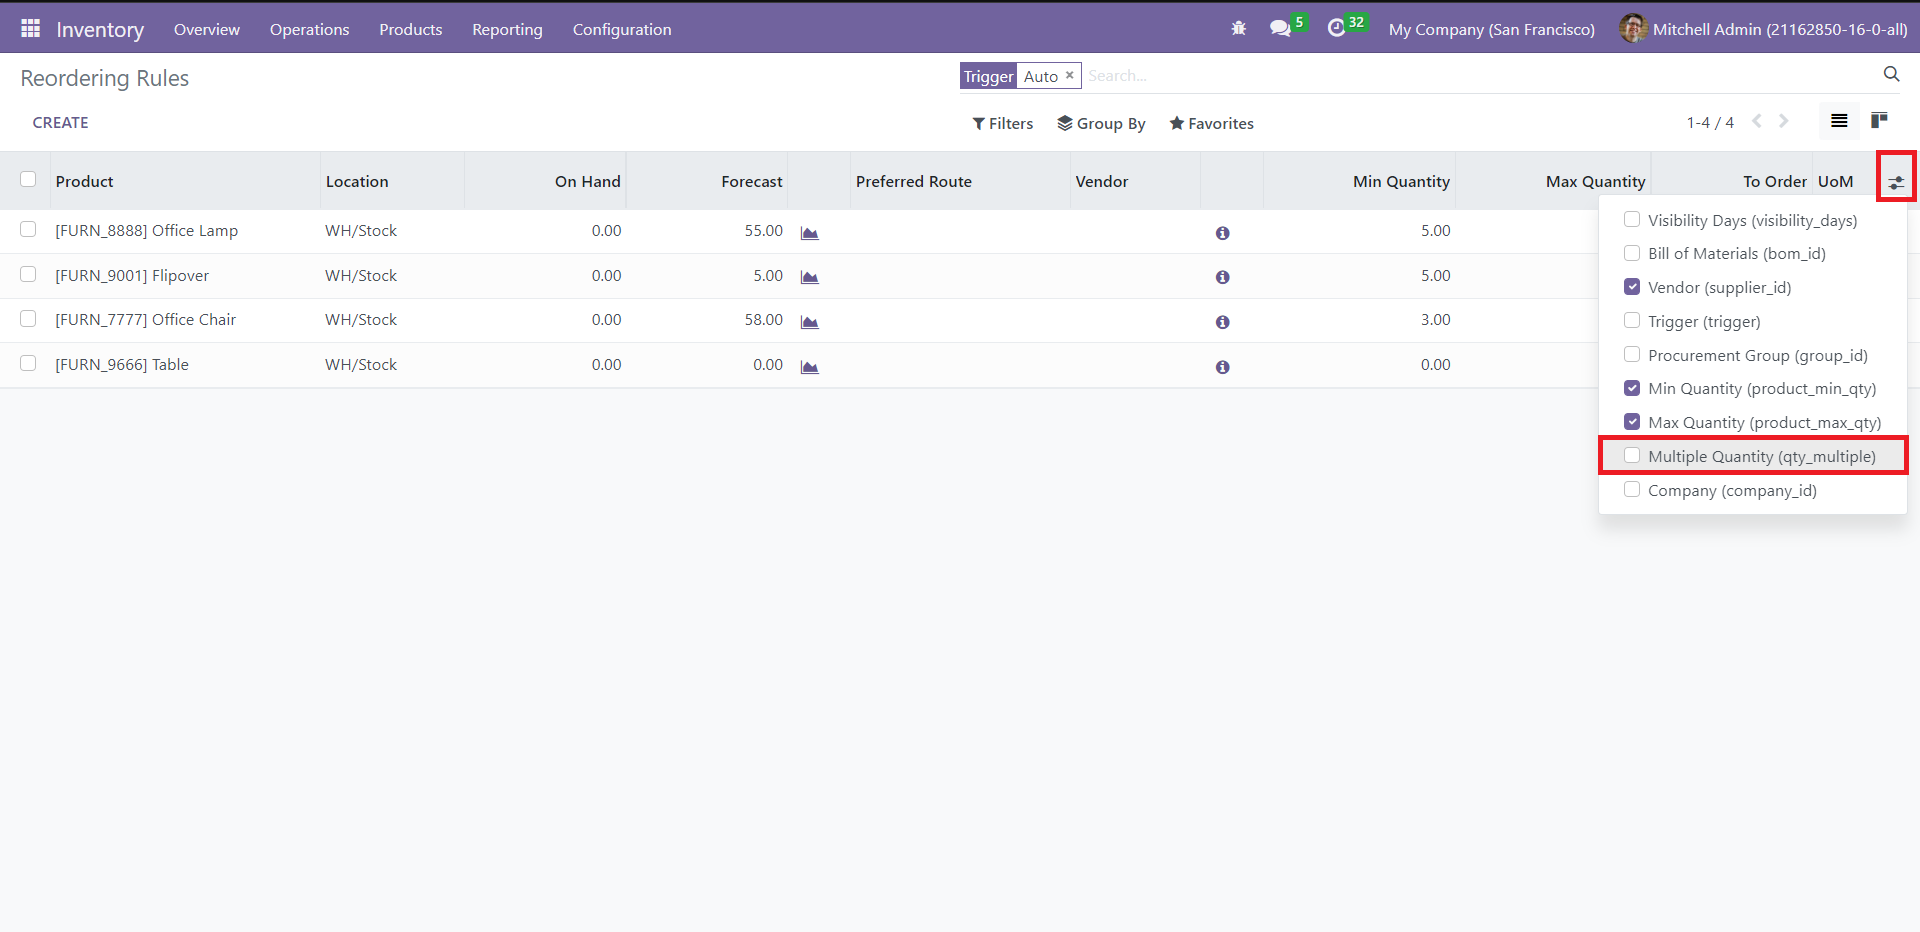Click info icon in Table row
The image size is (1920, 932).
(1222, 367)
